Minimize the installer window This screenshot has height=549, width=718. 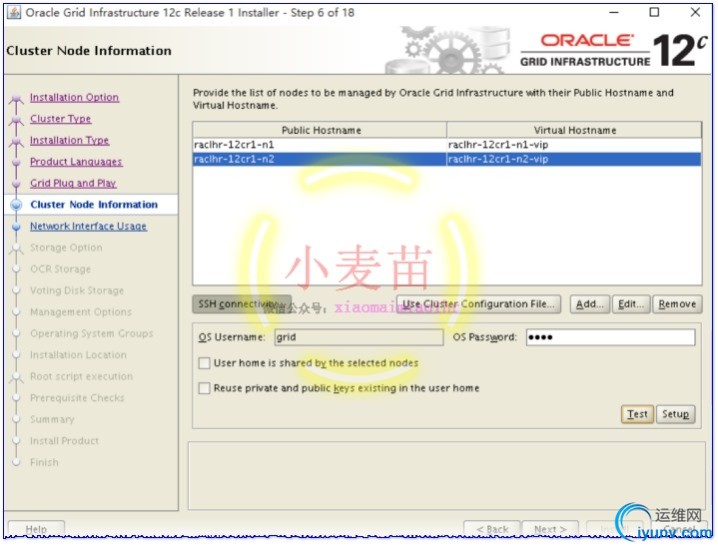click(614, 12)
